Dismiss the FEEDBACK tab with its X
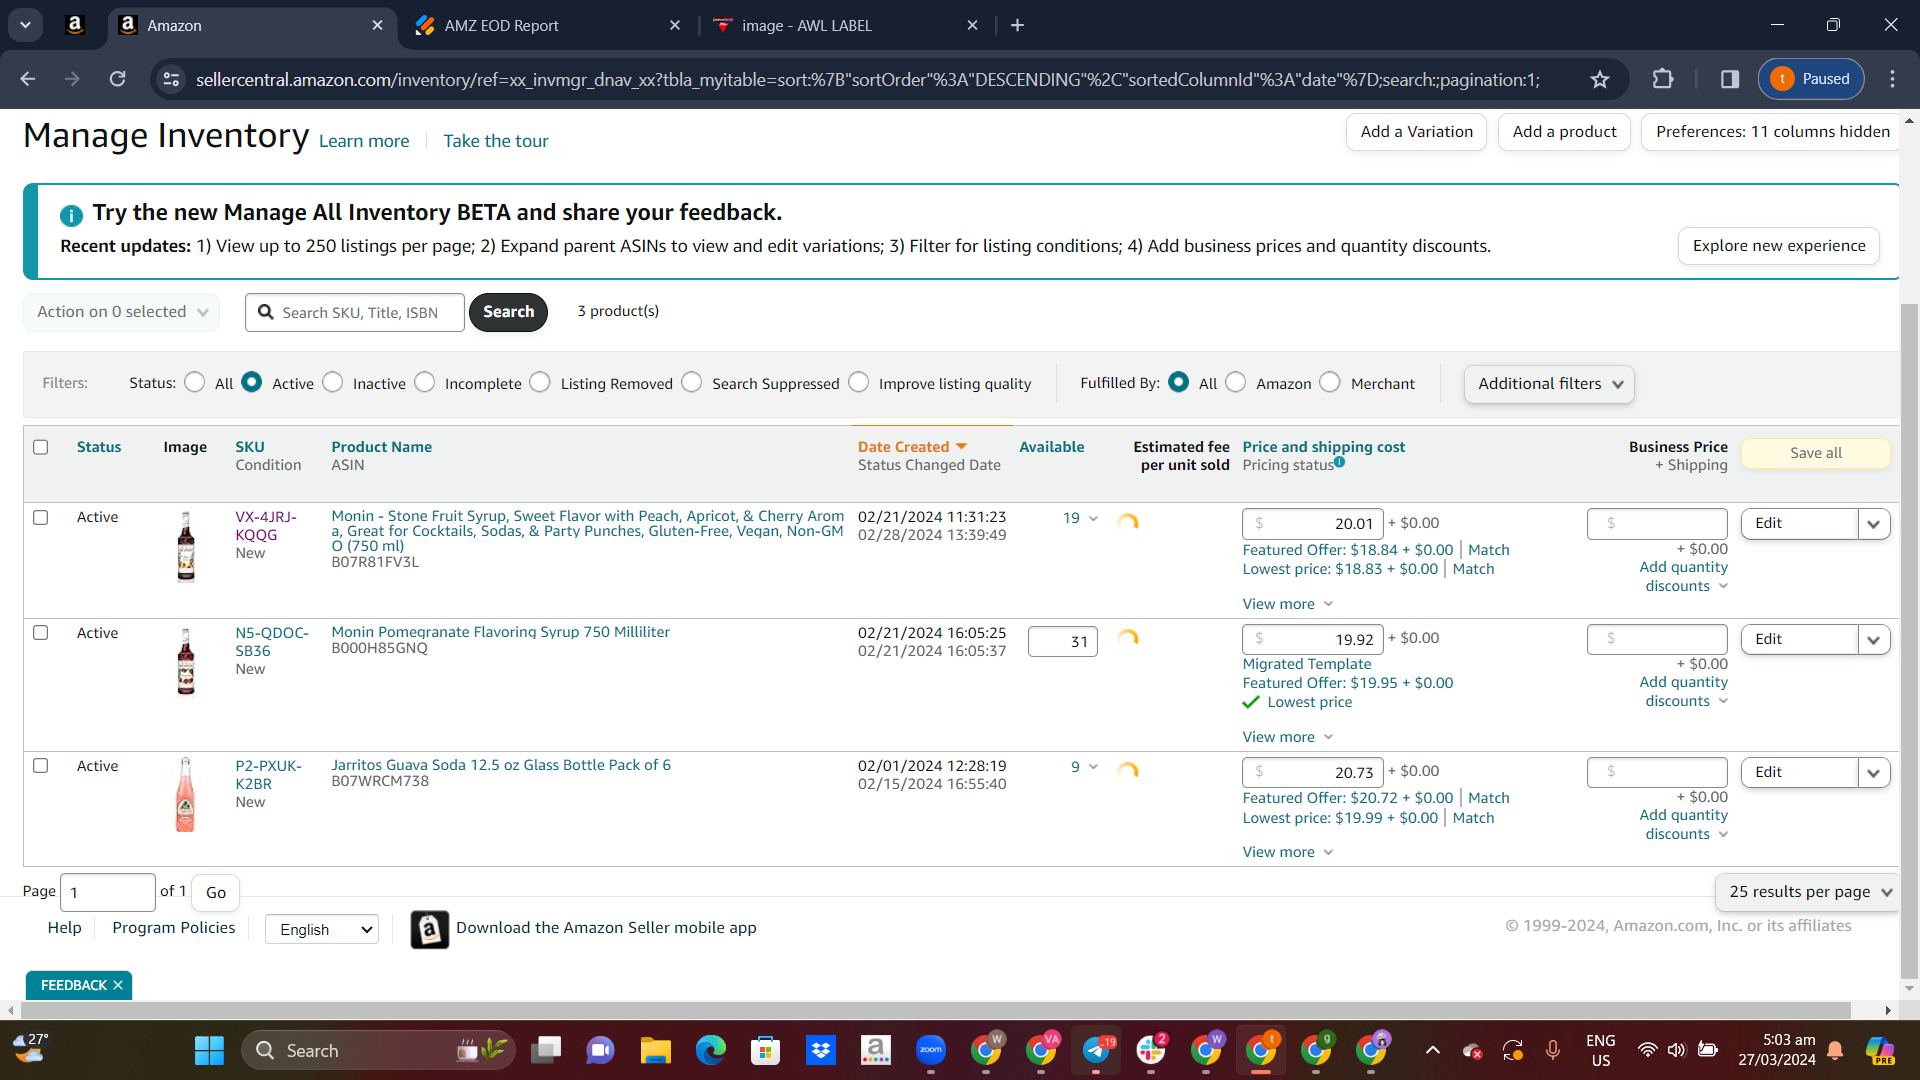This screenshot has height=1080, width=1920. [x=118, y=985]
